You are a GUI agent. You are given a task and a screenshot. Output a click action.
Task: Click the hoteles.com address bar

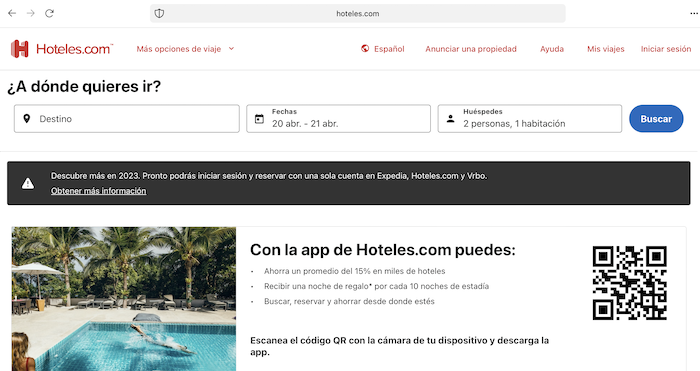(358, 13)
